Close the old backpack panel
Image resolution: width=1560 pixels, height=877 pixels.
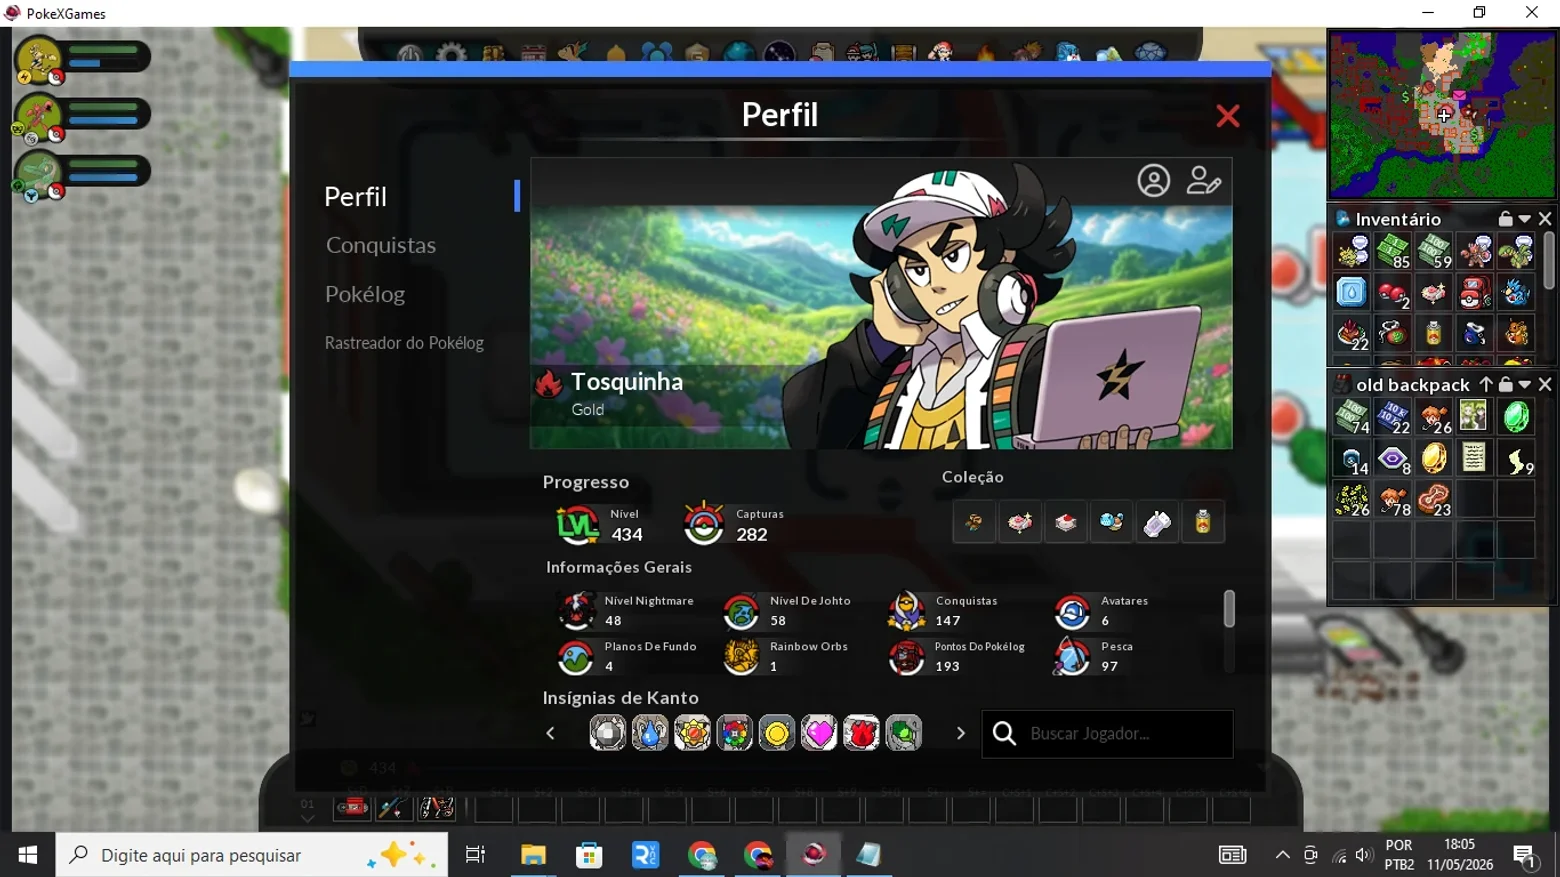(1545, 385)
